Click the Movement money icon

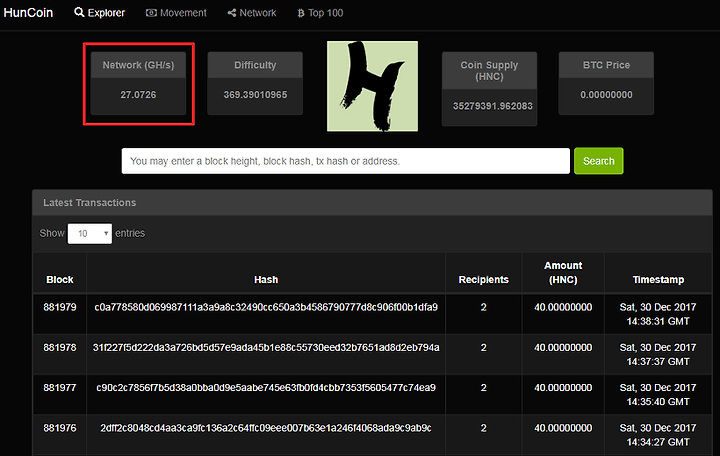coord(151,13)
